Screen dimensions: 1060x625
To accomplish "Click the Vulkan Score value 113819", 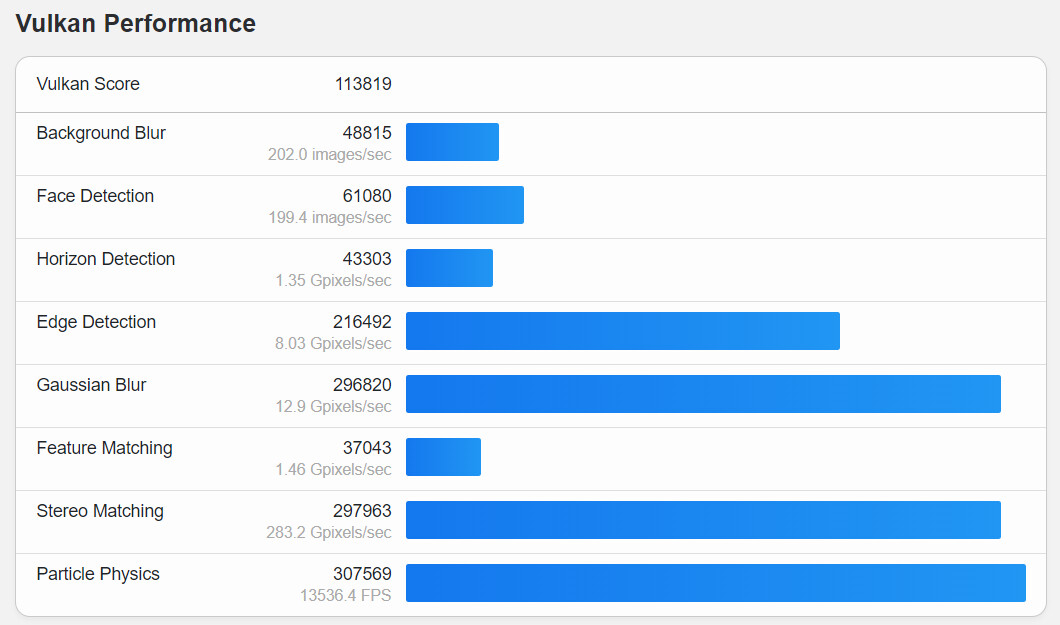I will click(363, 84).
